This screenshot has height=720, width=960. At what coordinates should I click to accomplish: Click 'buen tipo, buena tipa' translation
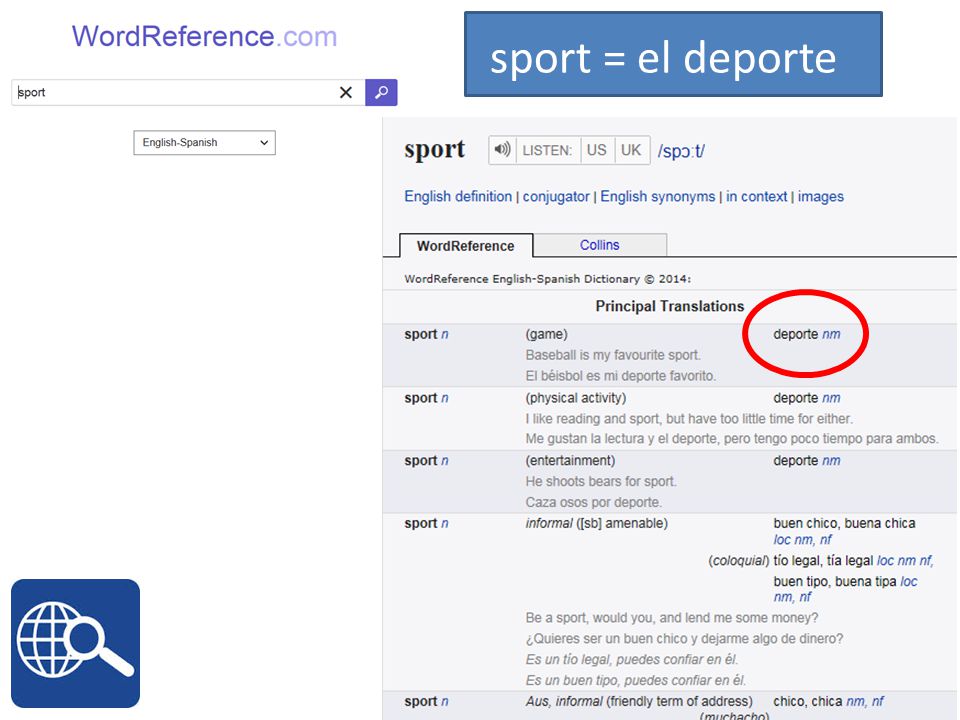834,582
